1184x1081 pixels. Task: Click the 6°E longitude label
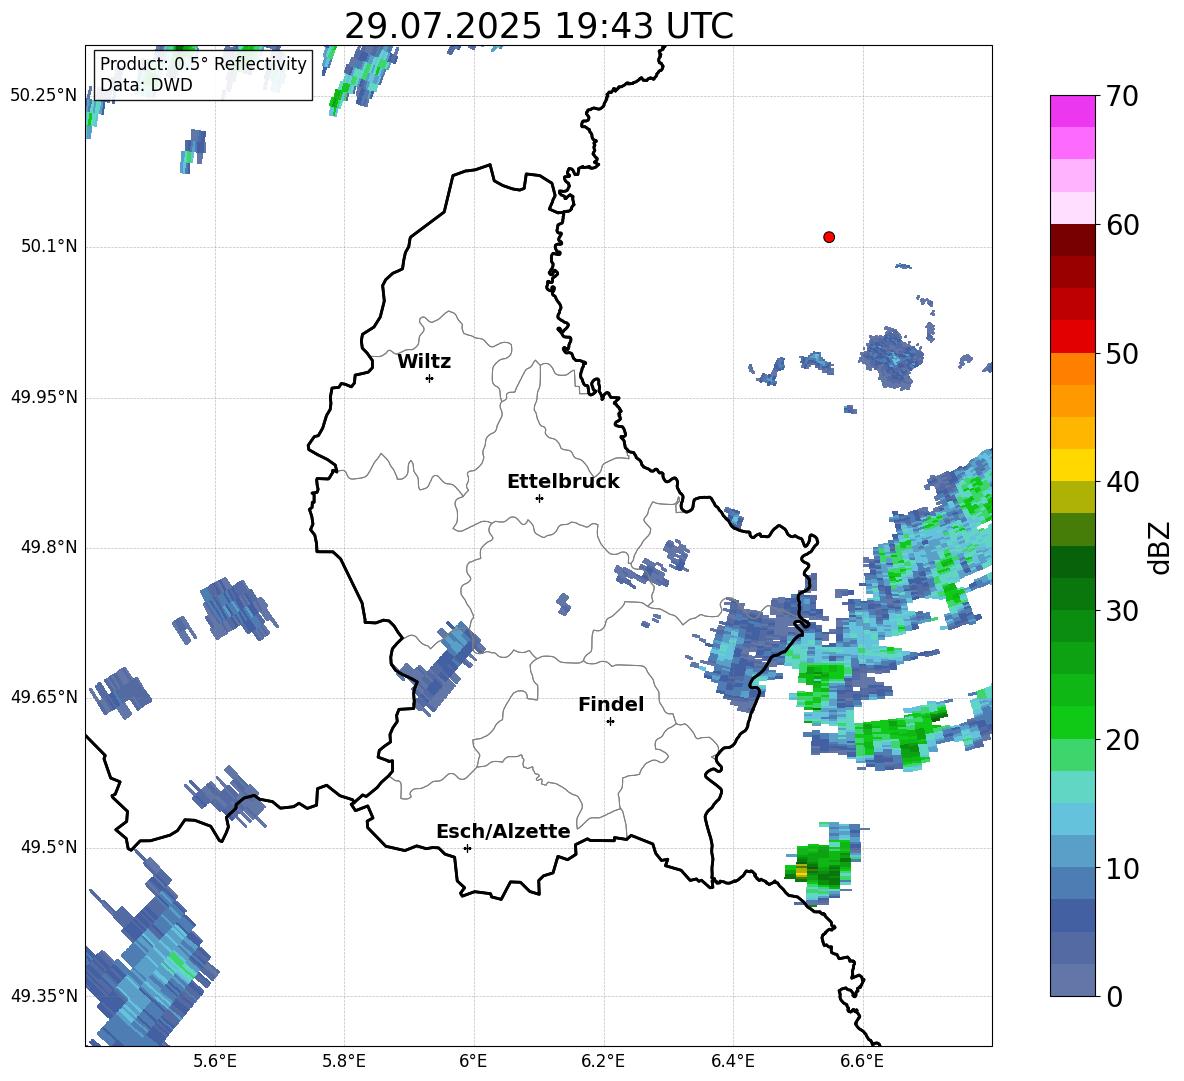473,1061
